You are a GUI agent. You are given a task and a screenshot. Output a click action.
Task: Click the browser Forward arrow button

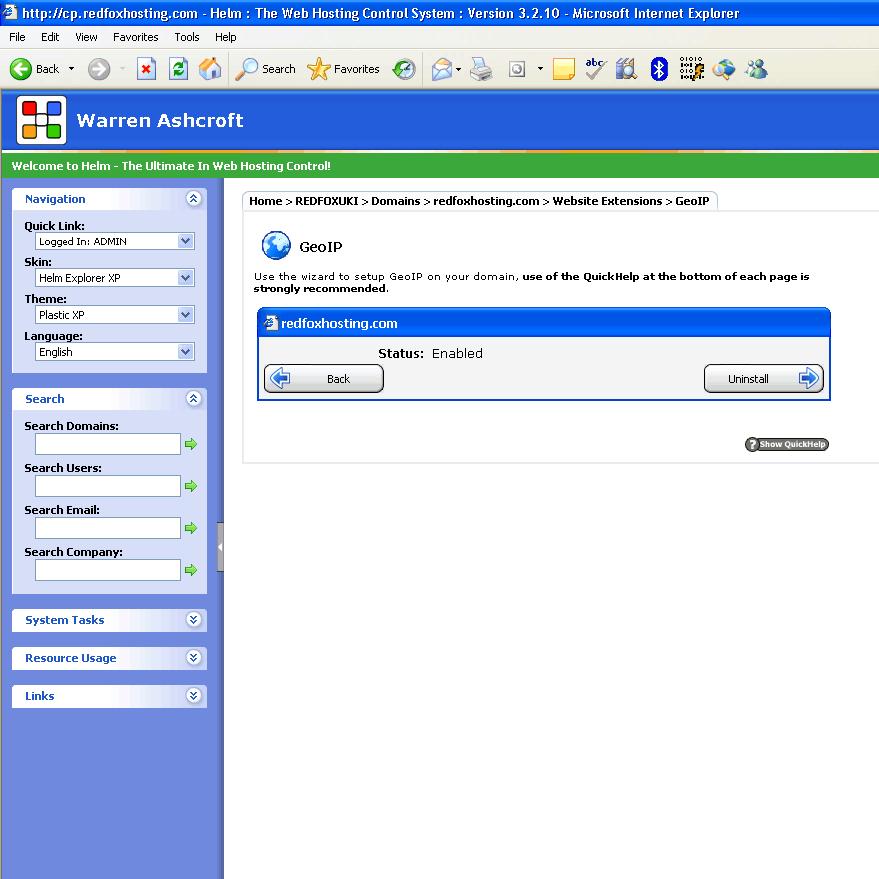pos(99,69)
